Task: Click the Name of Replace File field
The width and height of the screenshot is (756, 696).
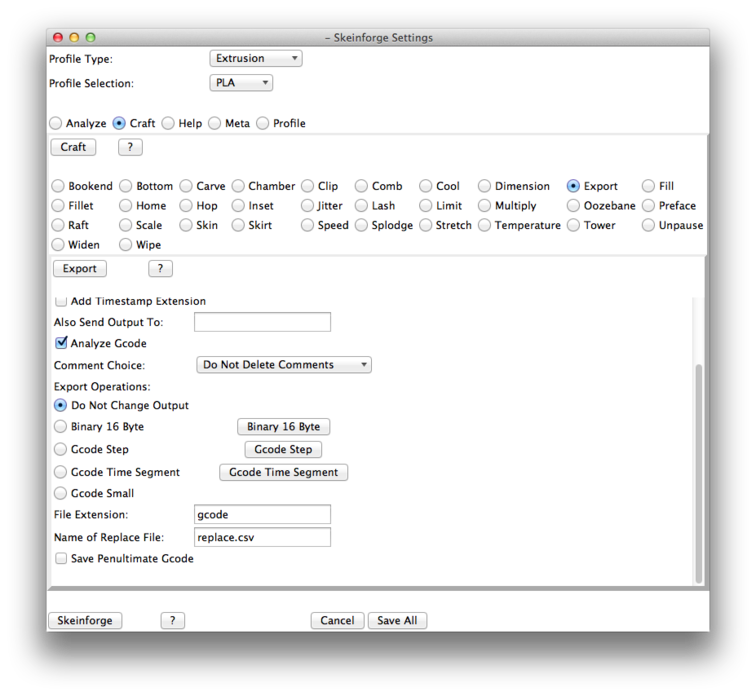Action: pos(262,537)
